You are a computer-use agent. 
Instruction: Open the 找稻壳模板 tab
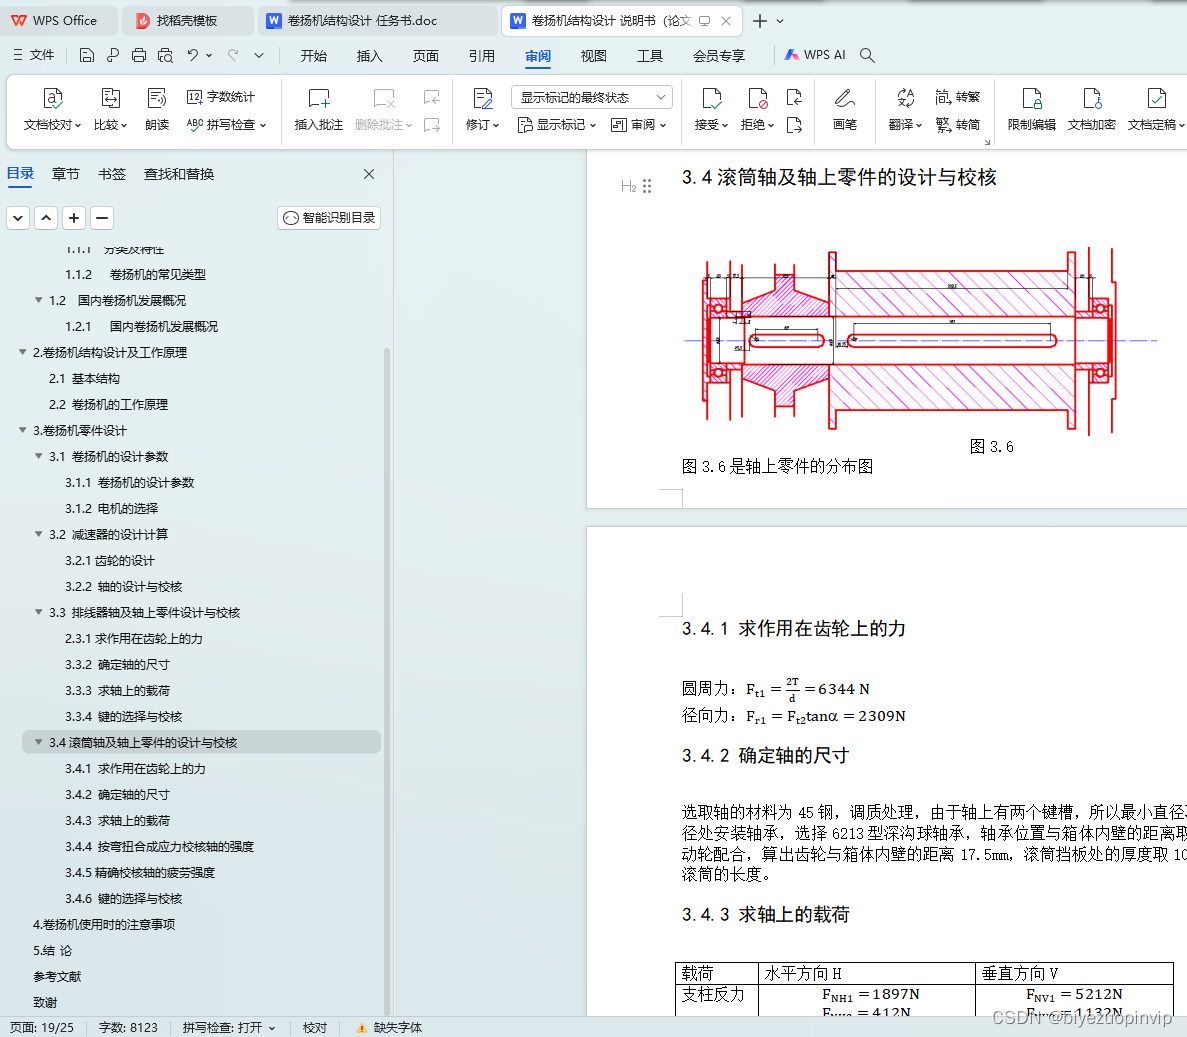(188, 21)
